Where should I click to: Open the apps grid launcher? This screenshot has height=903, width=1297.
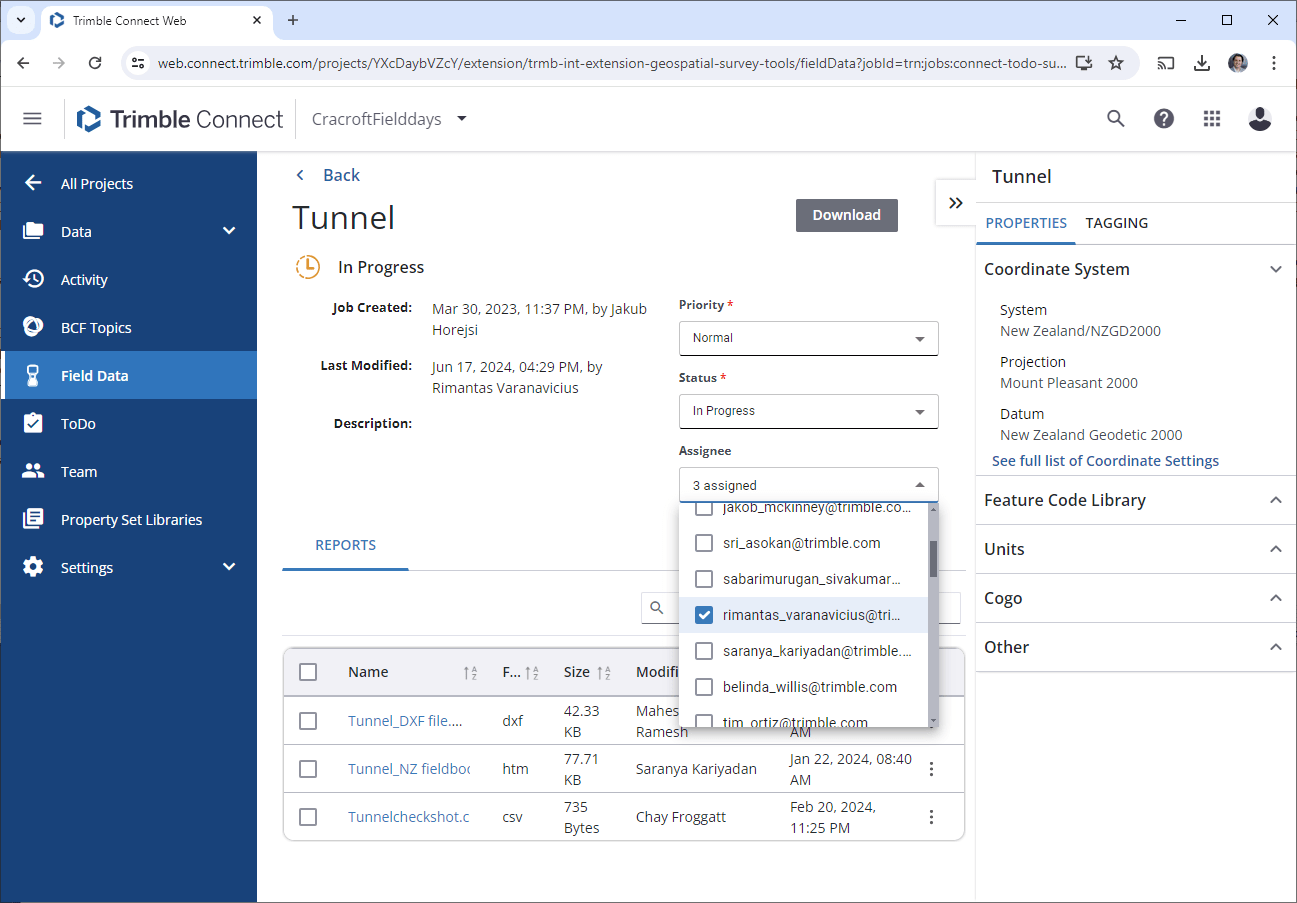point(1212,119)
